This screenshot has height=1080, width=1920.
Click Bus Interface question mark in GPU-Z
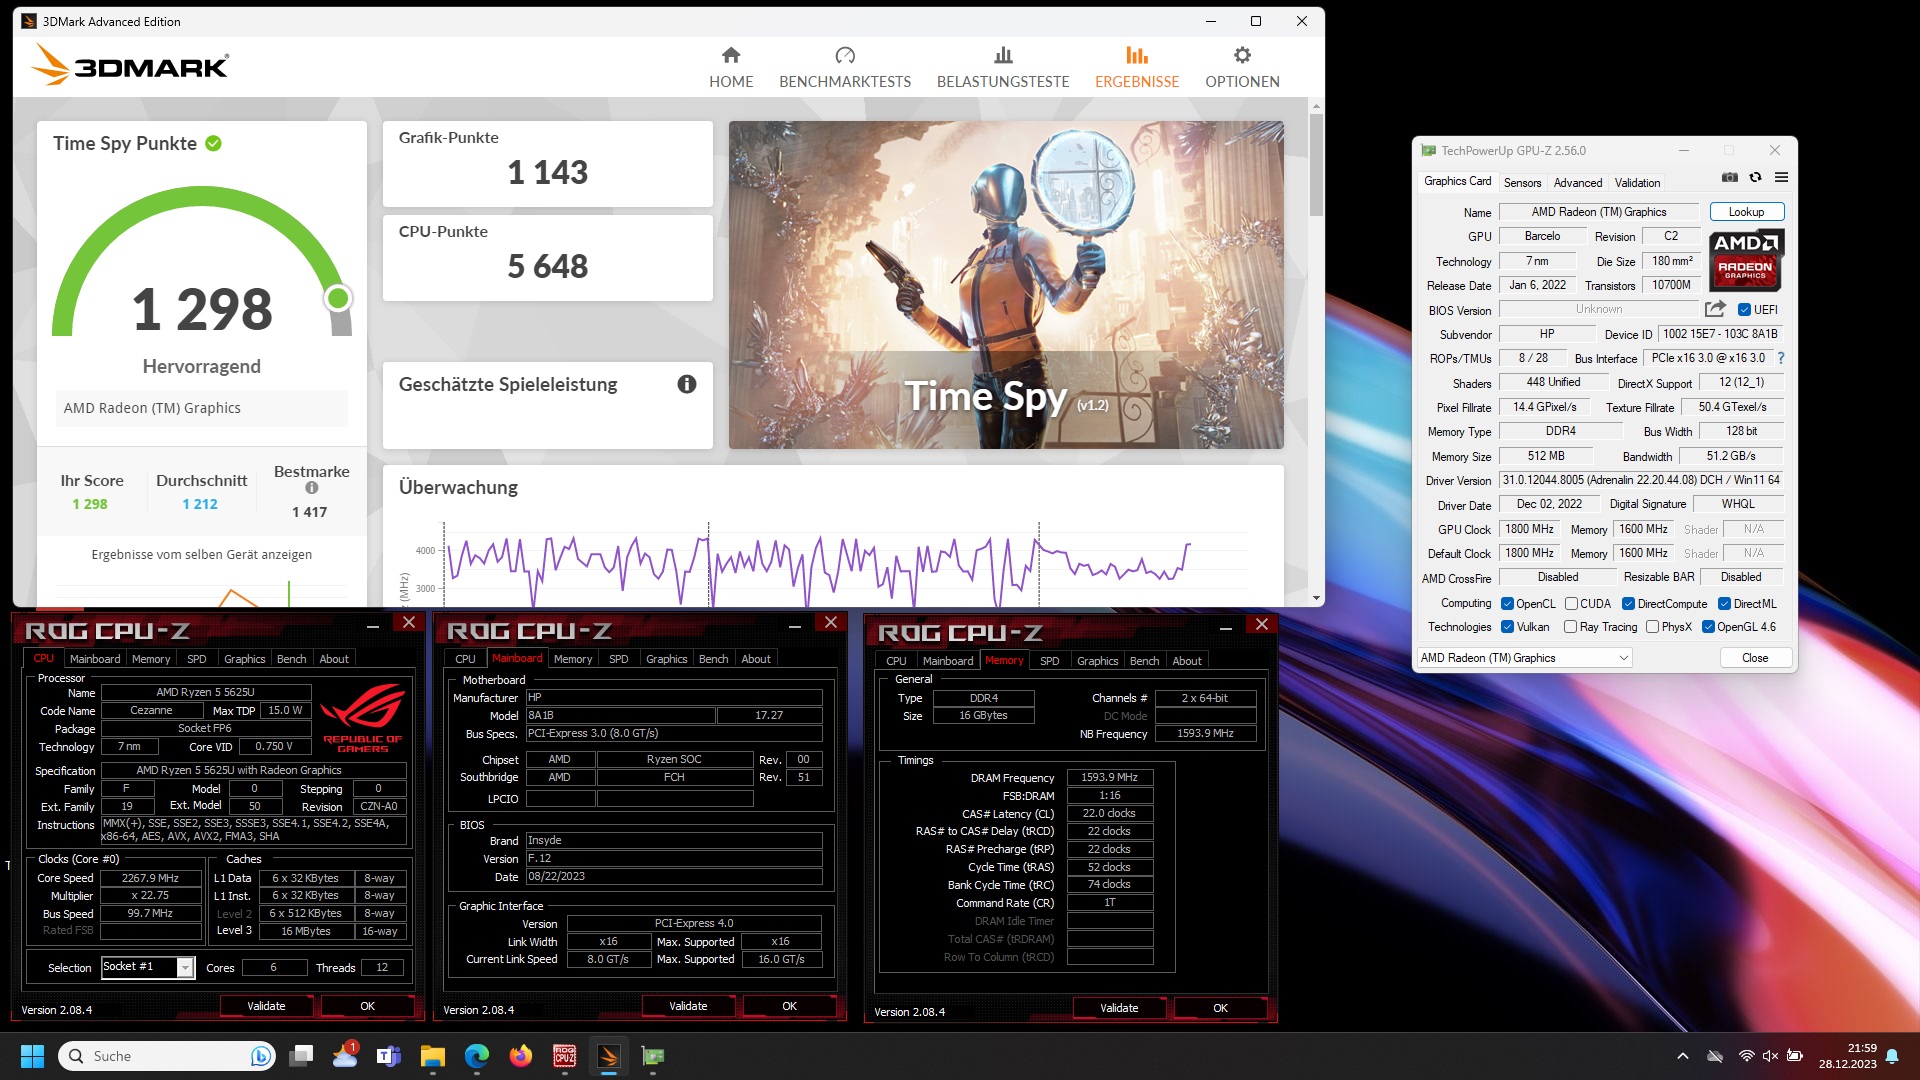1781,358
